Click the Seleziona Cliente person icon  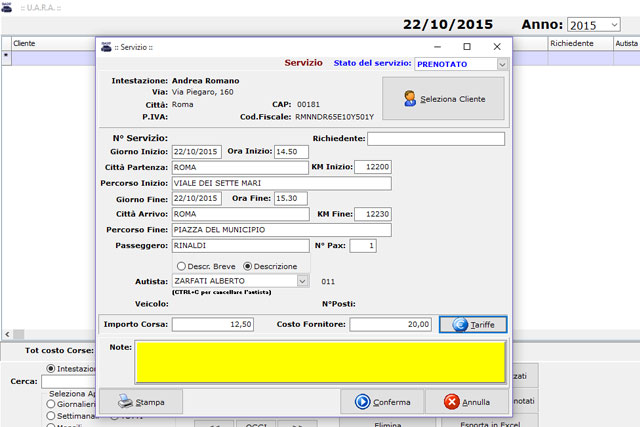tap(410, 98)
